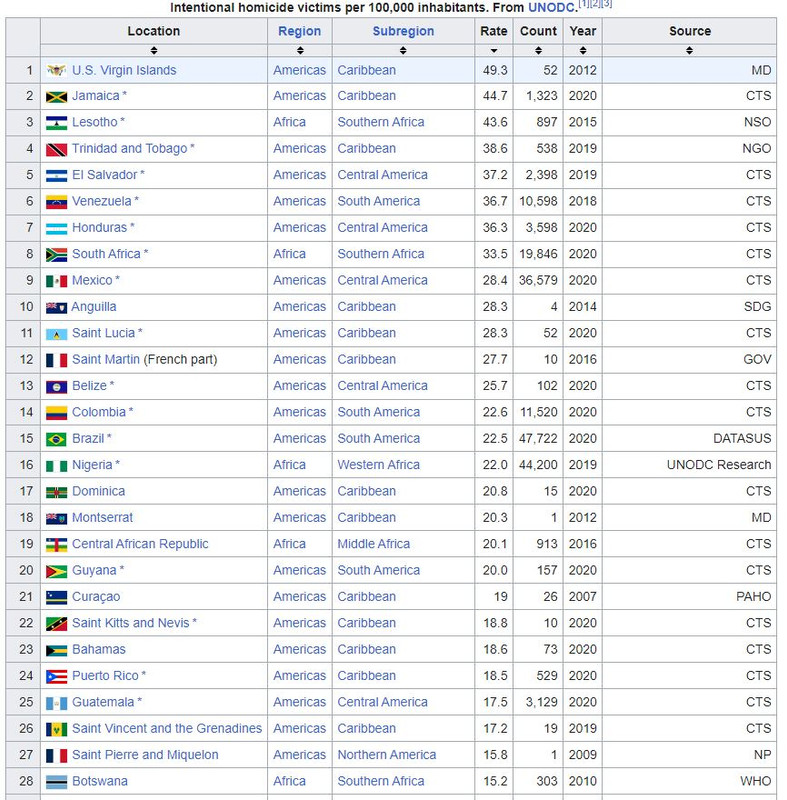Sort by Rate using the down arrow
Viewport: 787px width, 800px height.
(494, 51)
